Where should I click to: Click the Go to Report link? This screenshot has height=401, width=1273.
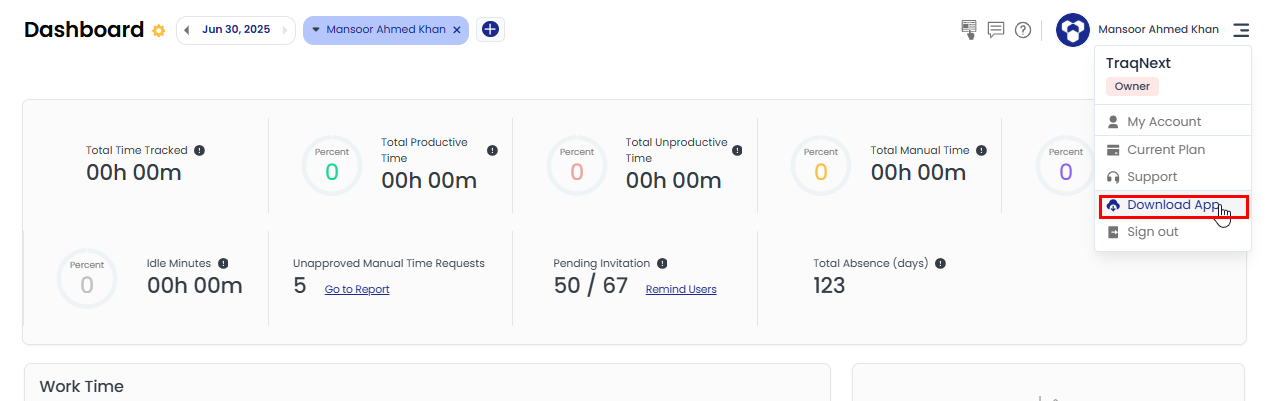[357, 290]
